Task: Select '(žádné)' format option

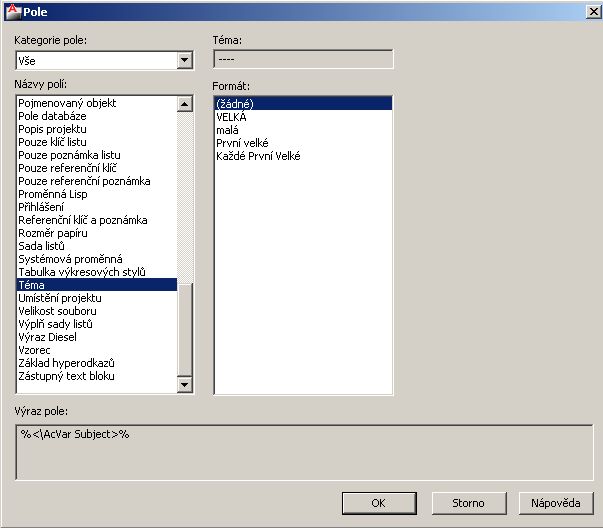Action: click(236, 103)
